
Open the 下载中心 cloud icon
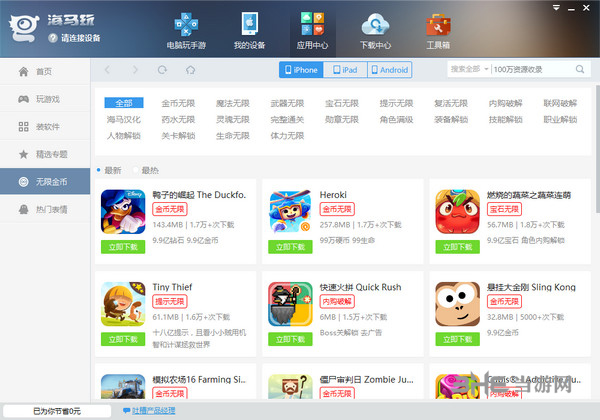point(375,24)
